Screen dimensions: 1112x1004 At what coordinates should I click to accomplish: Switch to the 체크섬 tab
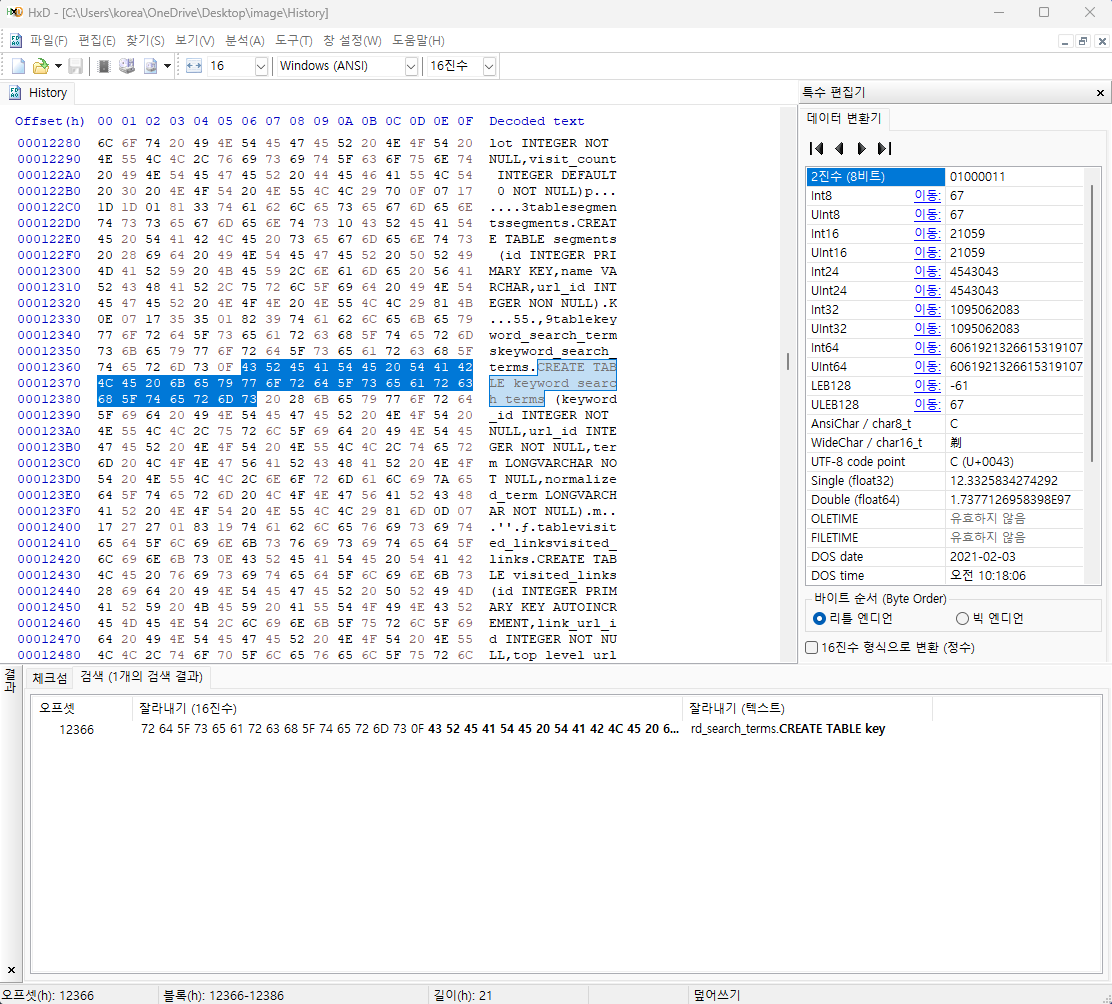click(x=50, y=678)
